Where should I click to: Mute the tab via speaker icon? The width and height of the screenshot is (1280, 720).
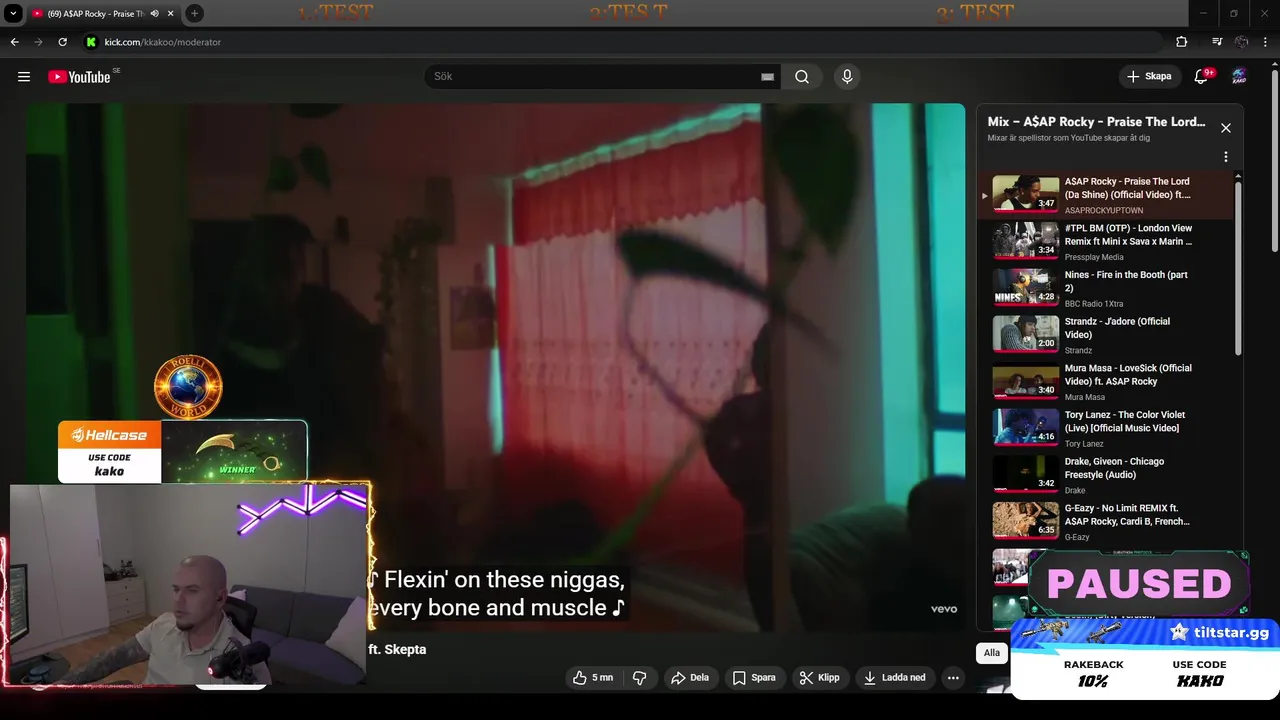coord(154,14)
